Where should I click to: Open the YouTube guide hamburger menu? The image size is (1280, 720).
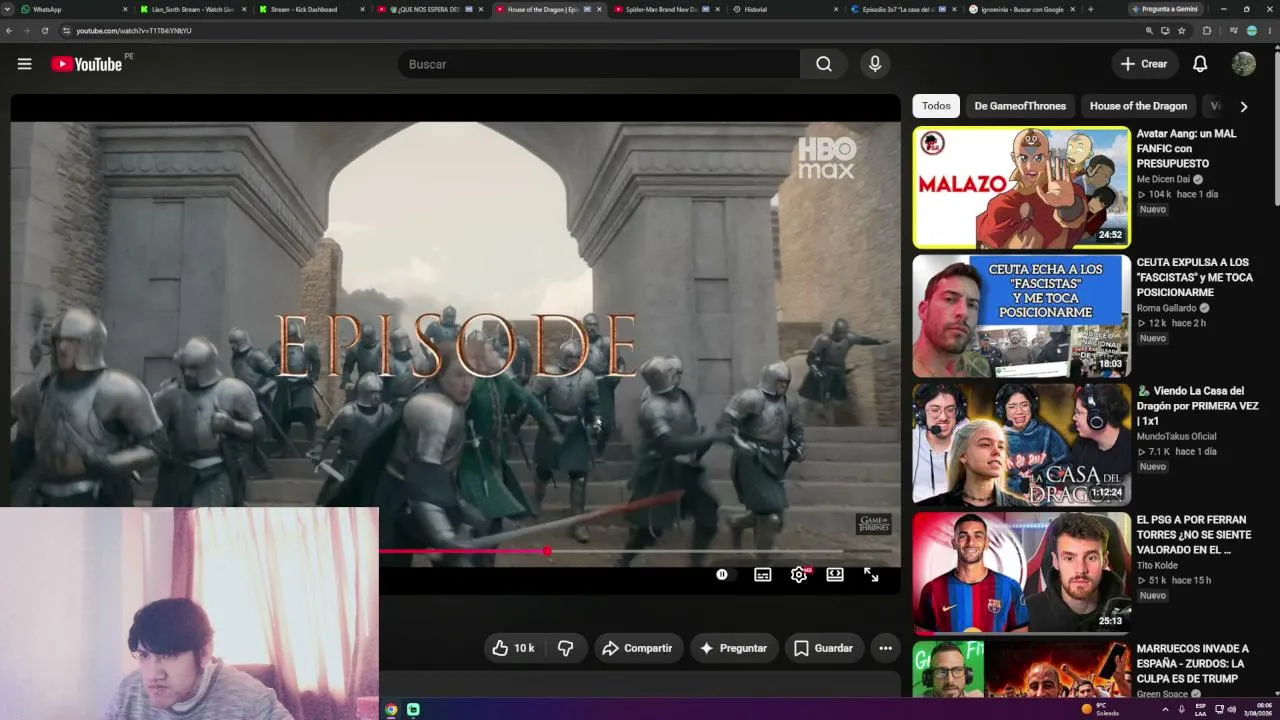(24, 64)
